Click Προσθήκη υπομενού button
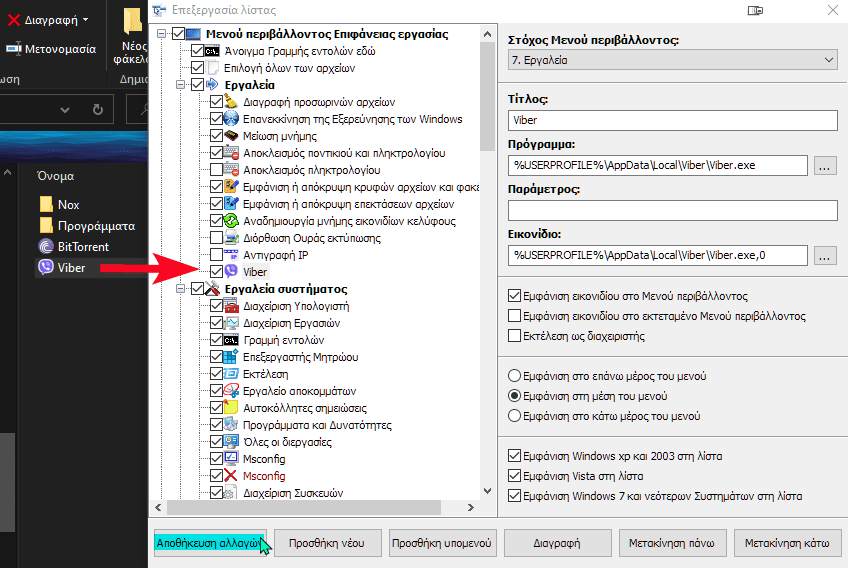Screen dimensions: 848x568 tap(441, 543)
